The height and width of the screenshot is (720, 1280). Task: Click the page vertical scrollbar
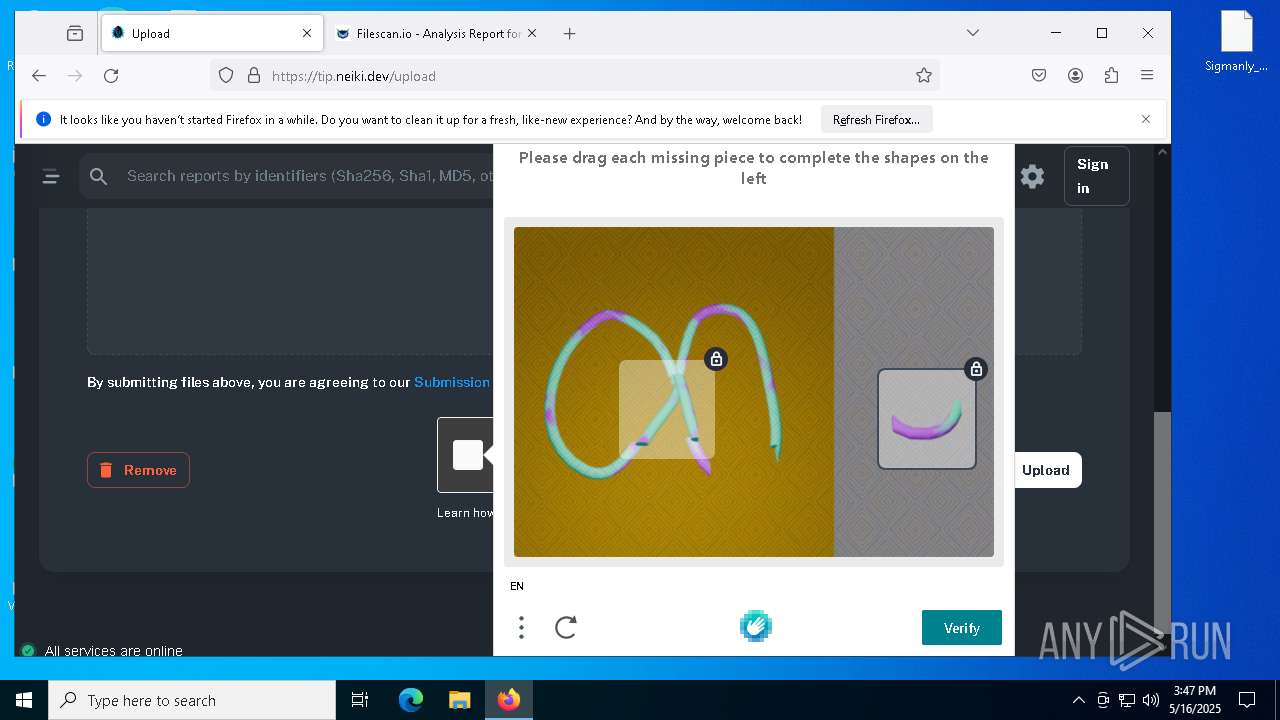point(1161,520)
